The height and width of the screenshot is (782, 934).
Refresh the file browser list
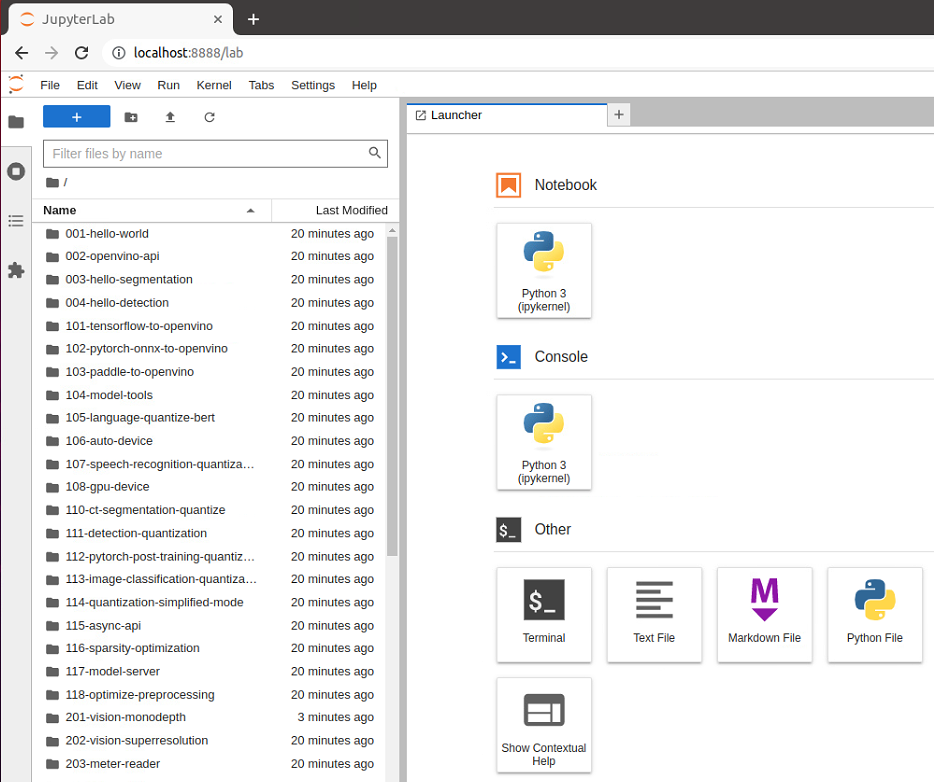click(x=209, y=117)
